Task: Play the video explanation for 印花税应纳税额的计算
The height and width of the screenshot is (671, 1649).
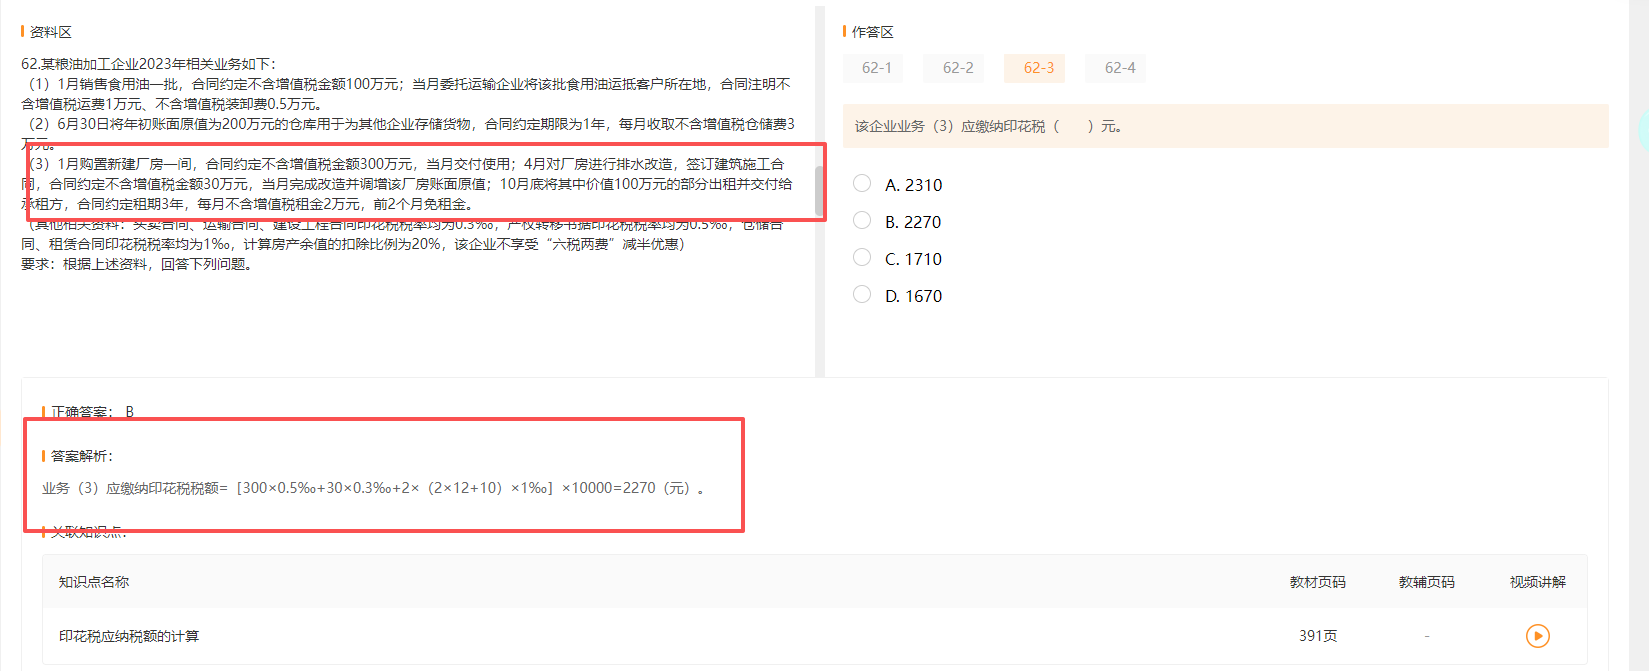Action: click(x=1537, y=636)
